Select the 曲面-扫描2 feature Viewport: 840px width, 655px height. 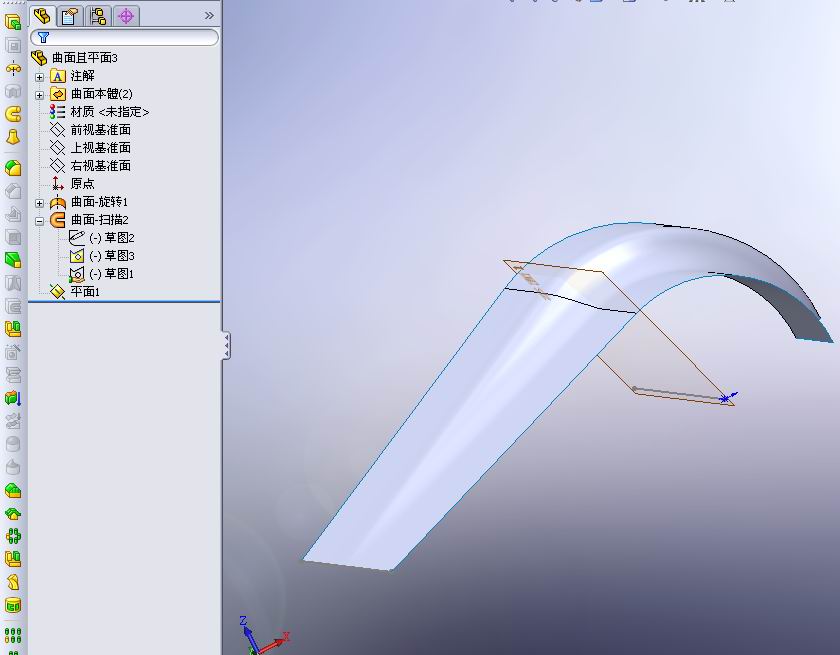pyautogui.click(x=100, y=220)
